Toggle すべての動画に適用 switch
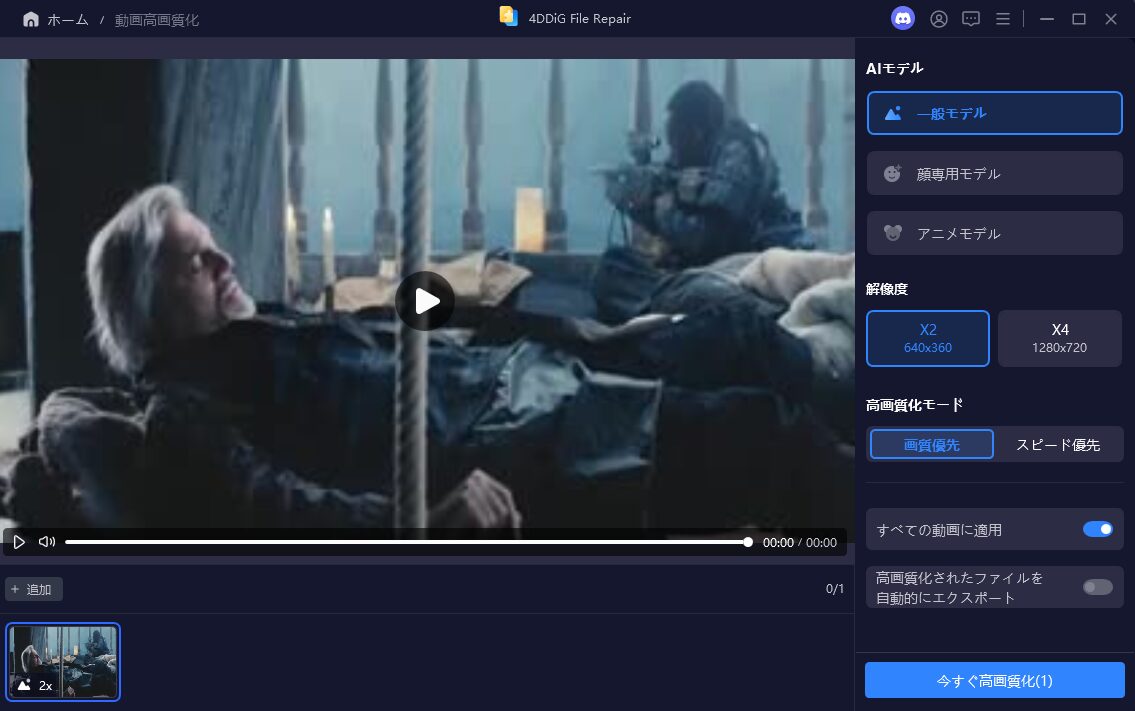1135x711 pixels. pos(1097,529)
